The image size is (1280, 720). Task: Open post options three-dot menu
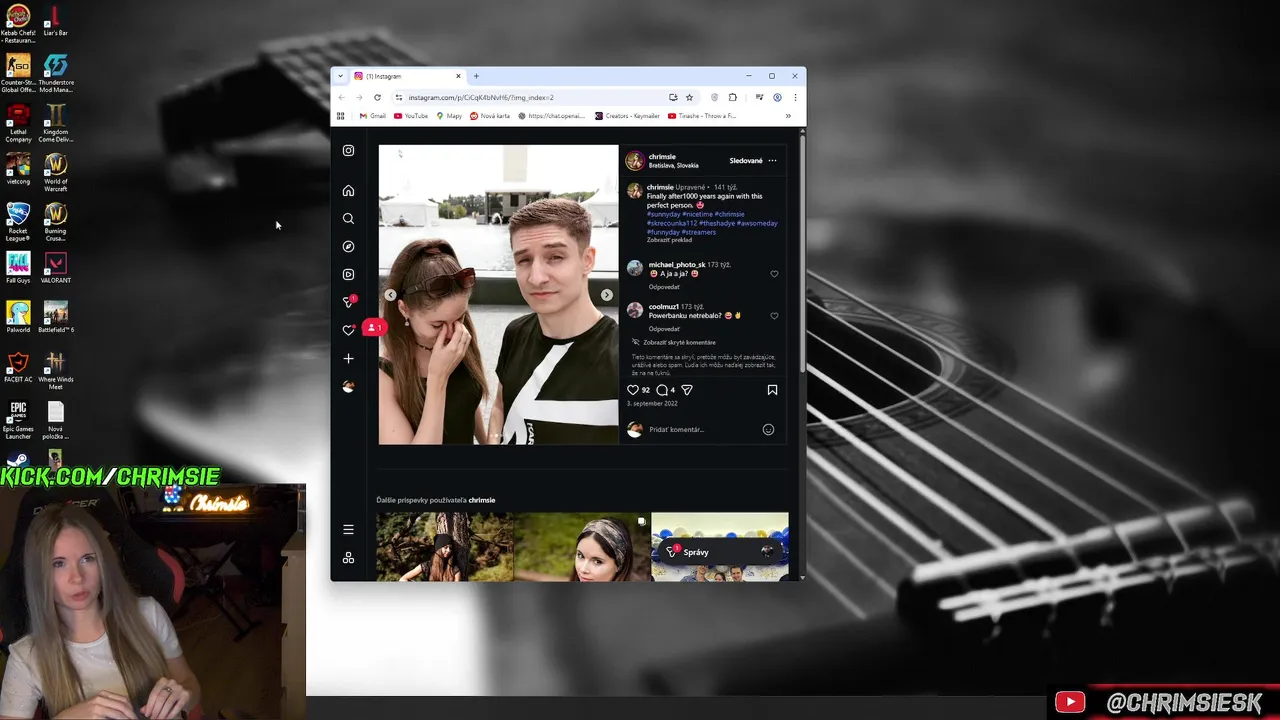(x=772, y=161)
